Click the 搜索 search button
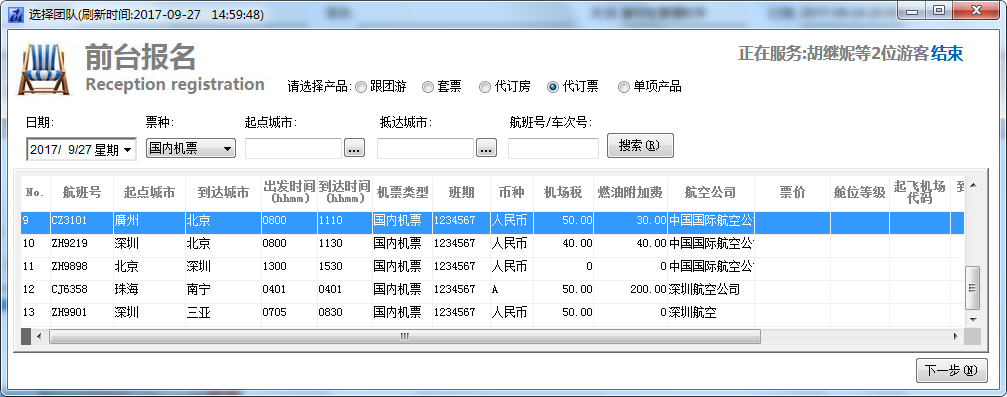This screenshot has width=1007, height=397. pyautogui.click(x=640, y=145)
